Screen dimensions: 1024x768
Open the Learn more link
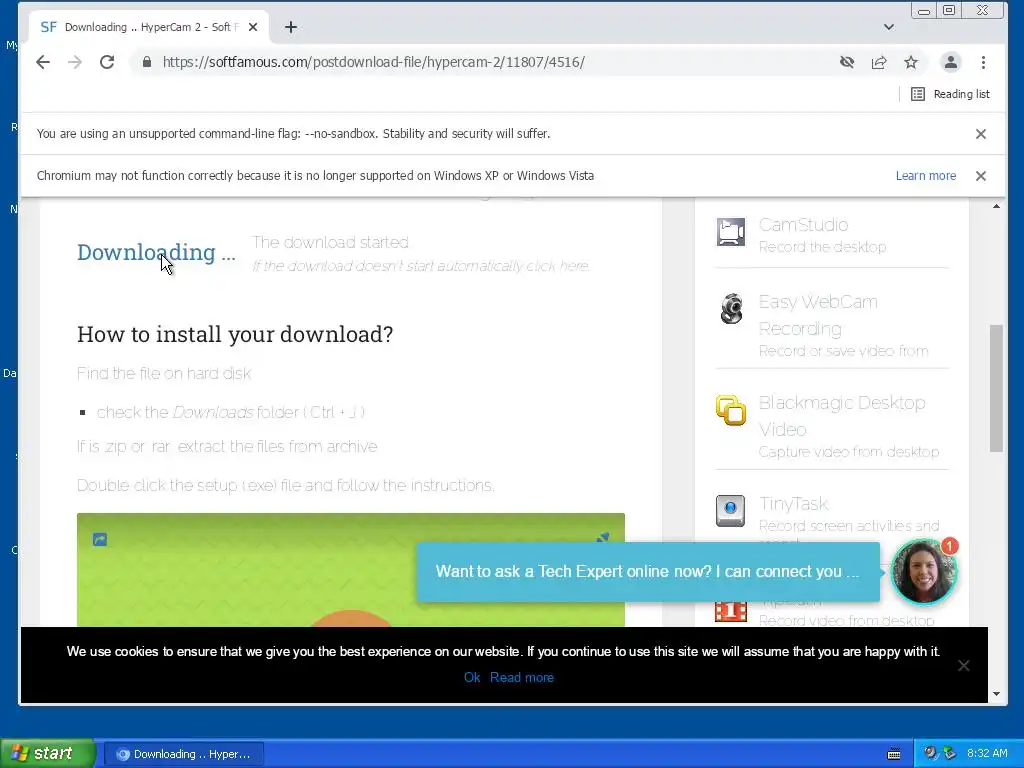(925, 176)
